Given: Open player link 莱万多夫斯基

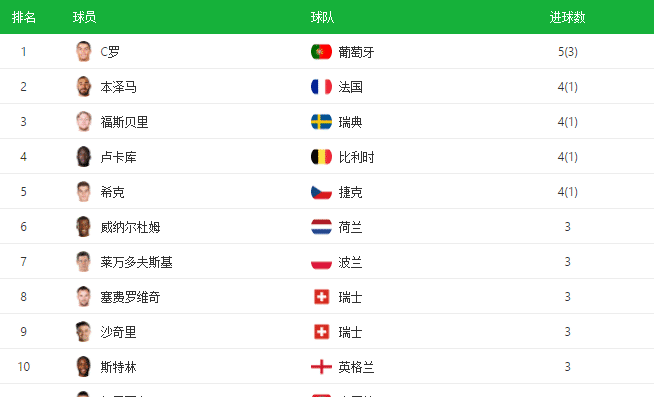Looking at the screenshot, I should (x=136, y=262).
